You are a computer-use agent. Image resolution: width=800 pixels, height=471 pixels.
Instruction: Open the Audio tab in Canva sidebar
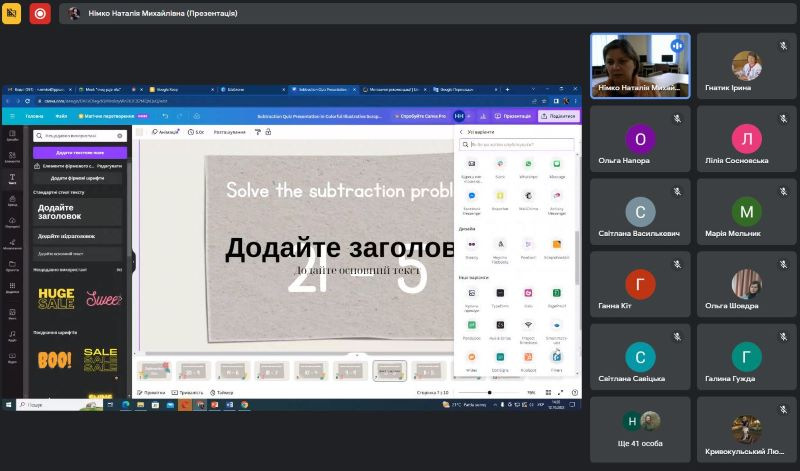click(x=12, y=336)
